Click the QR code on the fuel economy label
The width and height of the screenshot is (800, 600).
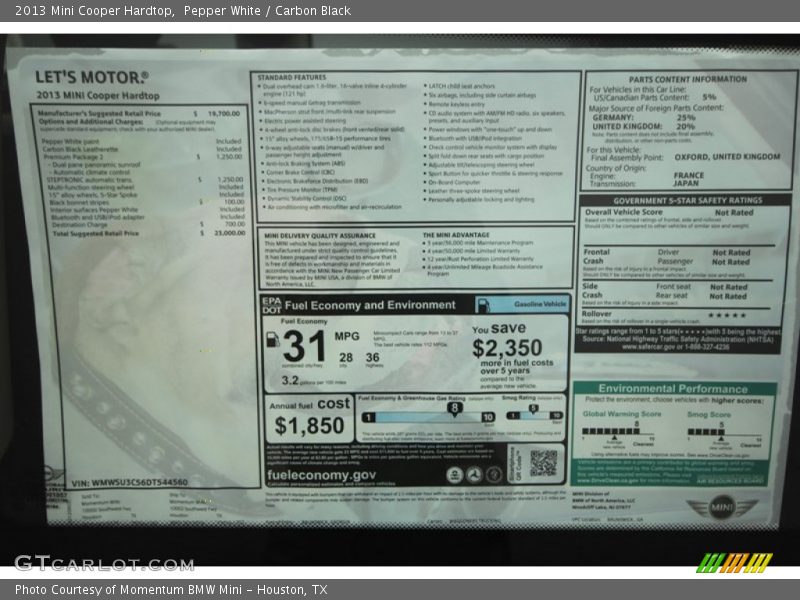click(x=543, y=463)
